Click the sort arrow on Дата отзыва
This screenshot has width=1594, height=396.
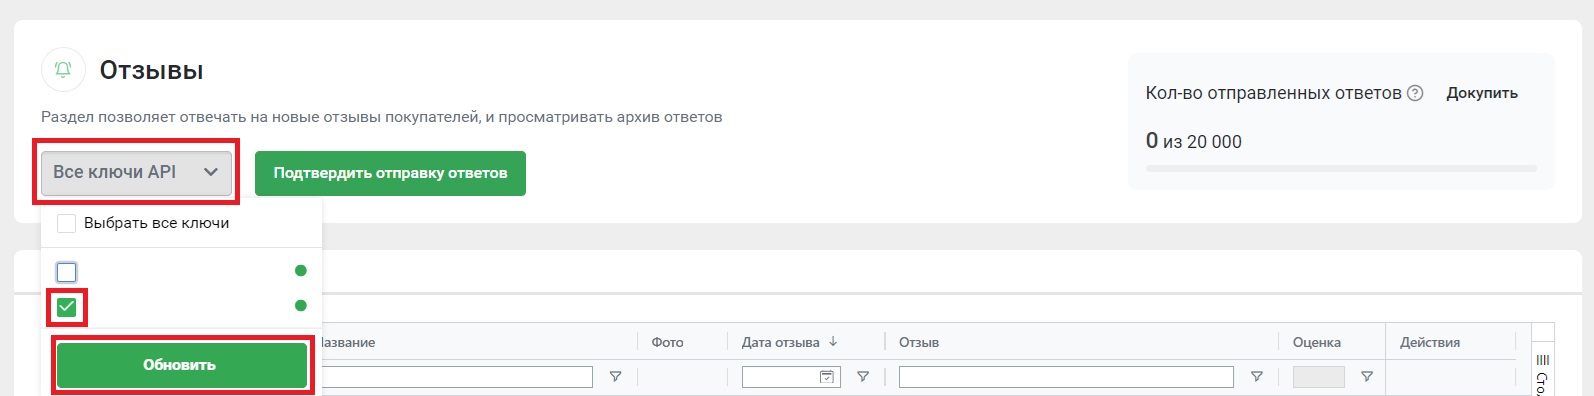pyautogui.click(x=833, y=342)
